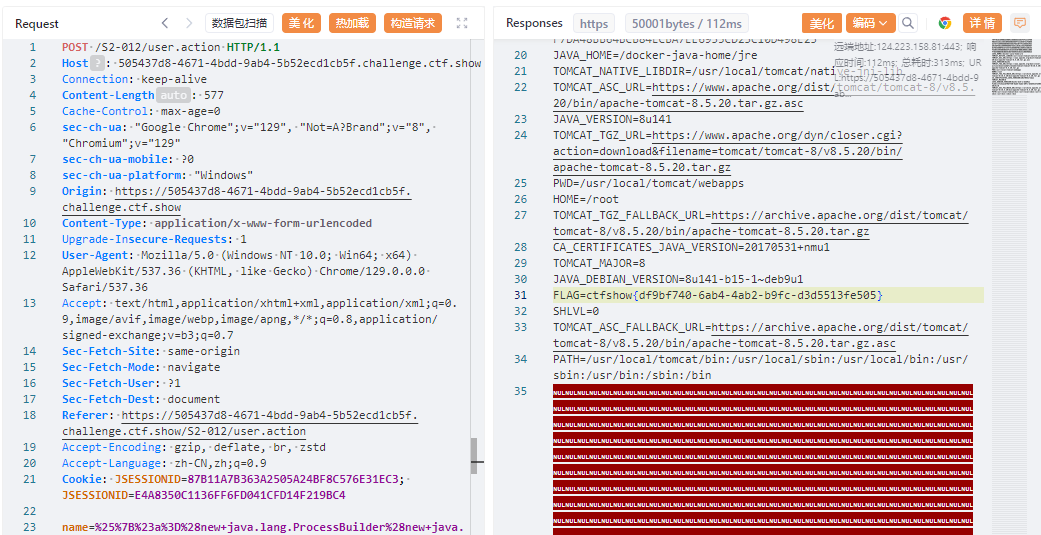Click the 构造请求 button
Screen dimensions: 1041x535
(412, 23)
